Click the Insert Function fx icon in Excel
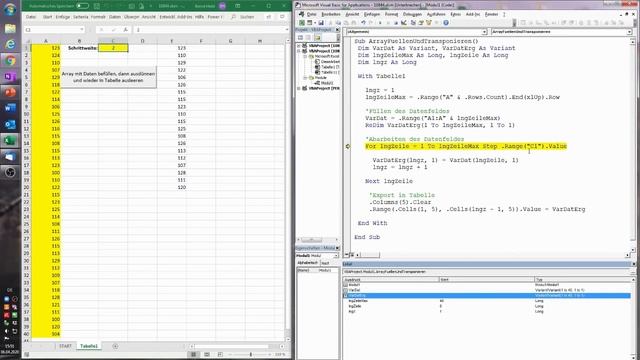The image size is (640, 360). (126, 30)
